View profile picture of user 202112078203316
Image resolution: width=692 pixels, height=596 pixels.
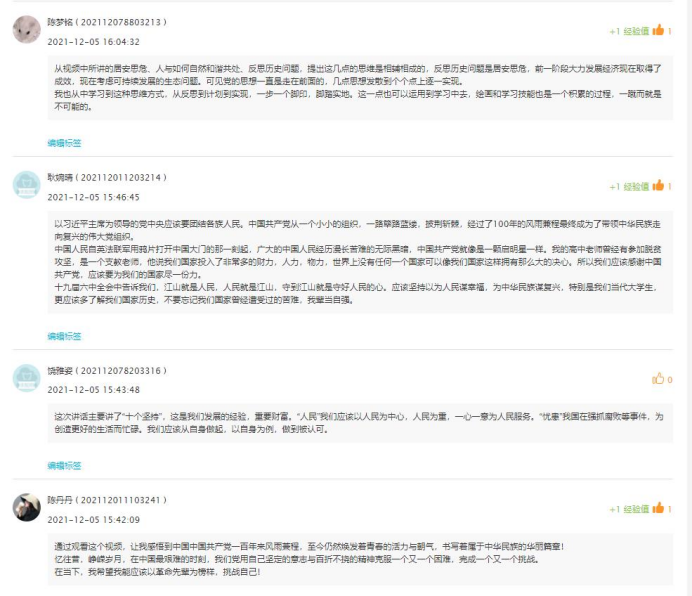27,378
